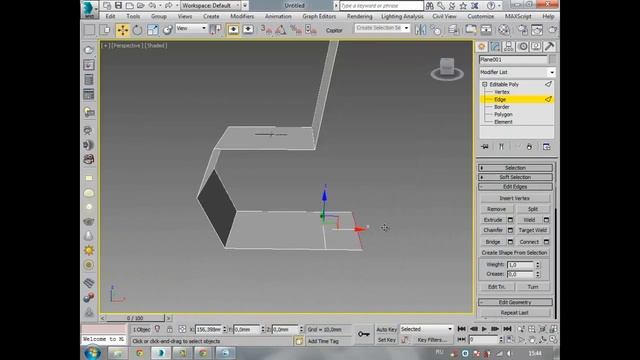This screenshot has width=640, height=360.
Task: Click the Play Animation button
Action: [484, 329]
